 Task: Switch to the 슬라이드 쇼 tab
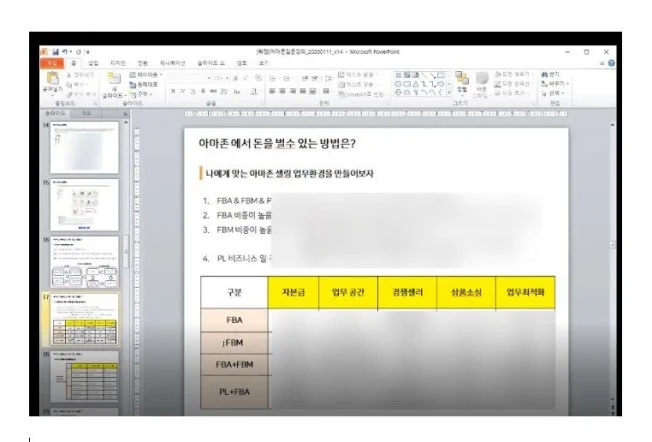[211, 63]
